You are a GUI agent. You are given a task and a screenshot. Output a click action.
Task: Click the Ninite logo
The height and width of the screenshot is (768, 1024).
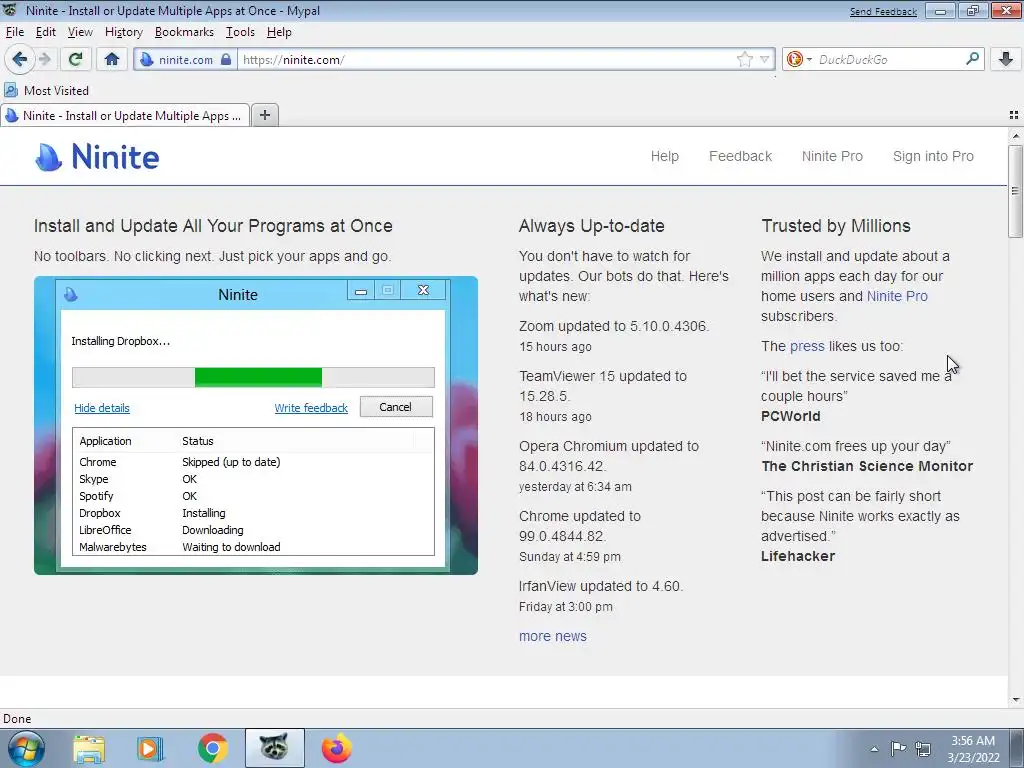(x=97, y=157)
